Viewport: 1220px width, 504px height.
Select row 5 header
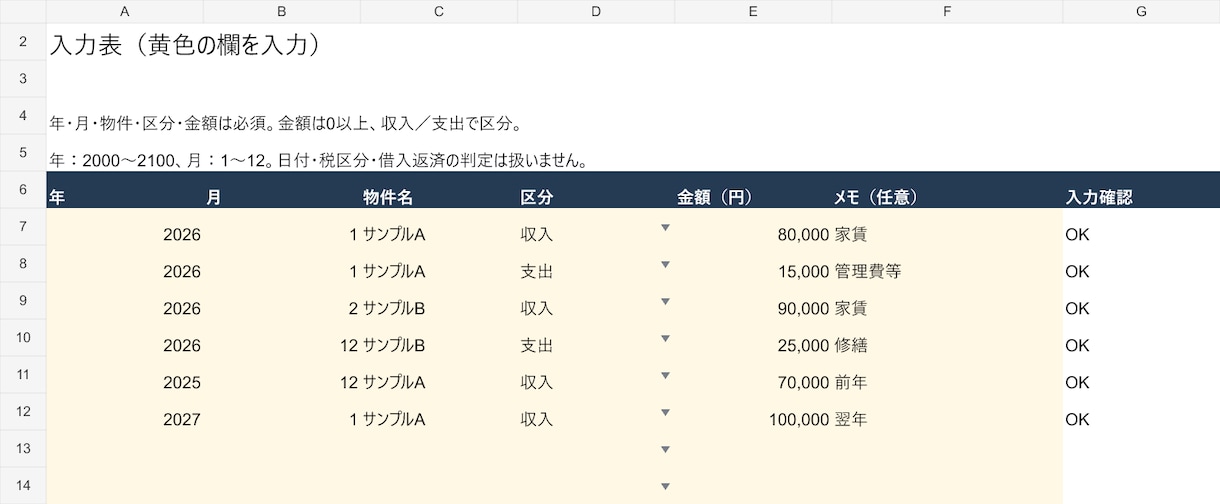(x=23, y=153)
